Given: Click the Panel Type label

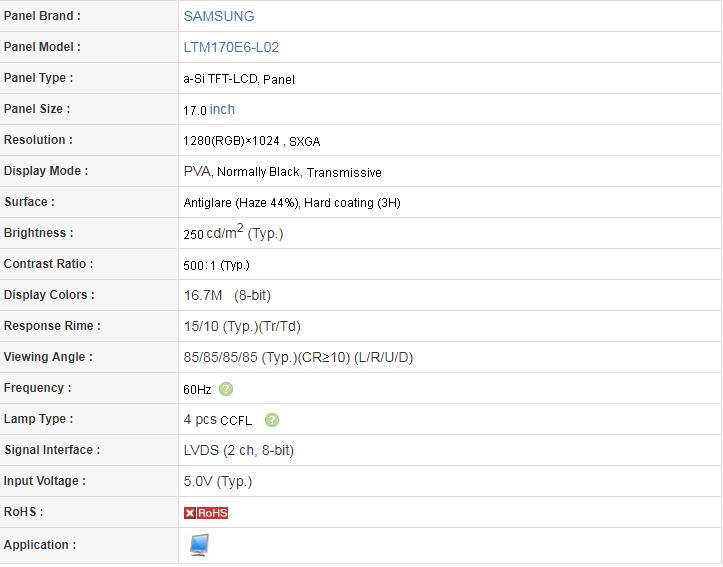Looking at the screenshot, I should (x=38, y=78).
